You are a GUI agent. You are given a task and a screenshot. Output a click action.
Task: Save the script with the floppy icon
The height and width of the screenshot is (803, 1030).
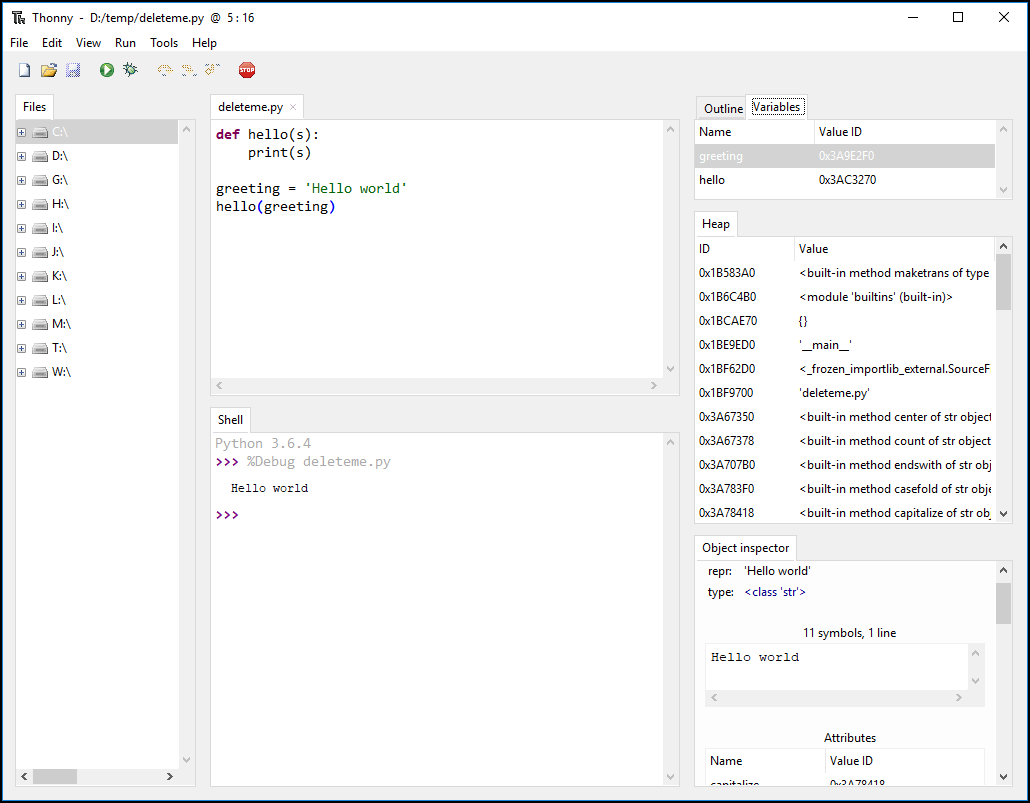[73, 70]
